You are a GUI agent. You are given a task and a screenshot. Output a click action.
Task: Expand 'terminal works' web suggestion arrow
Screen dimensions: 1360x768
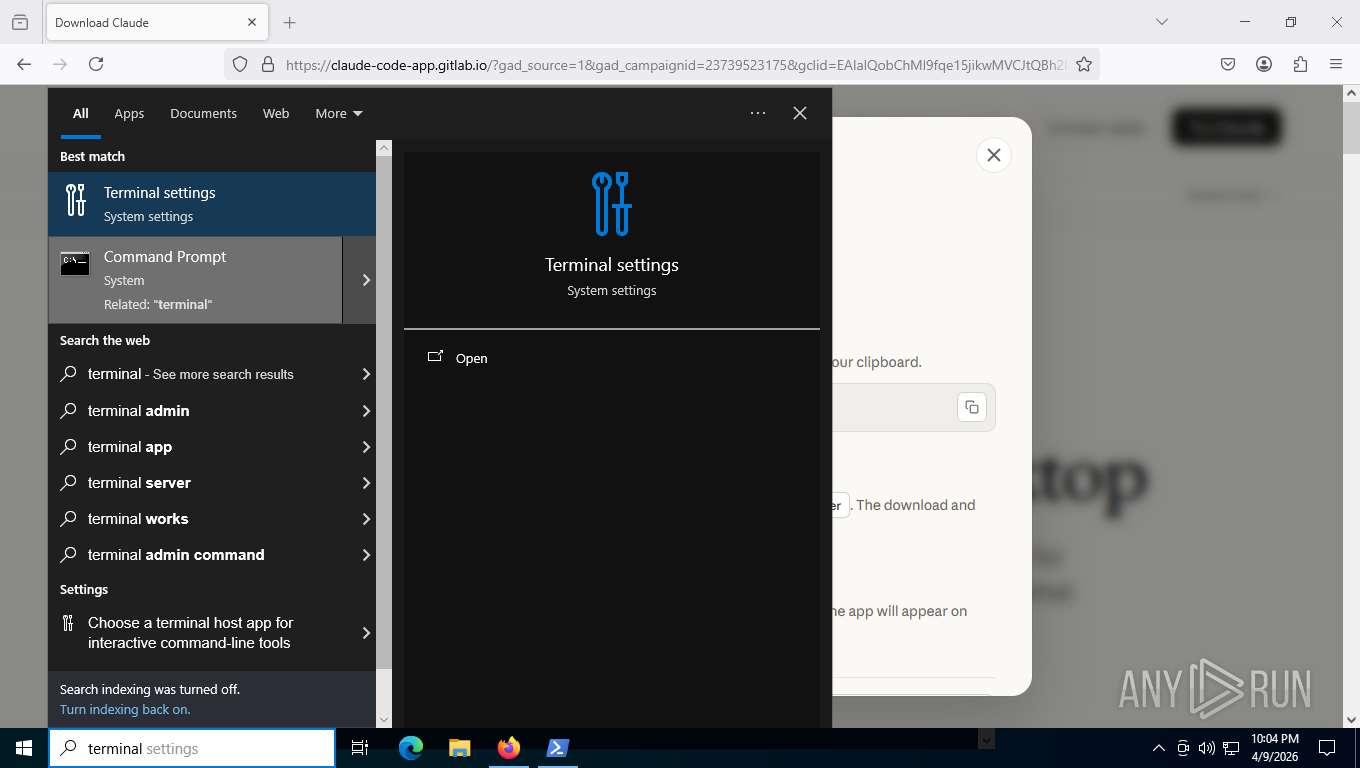pyautogui.click(x=365, y=519)
